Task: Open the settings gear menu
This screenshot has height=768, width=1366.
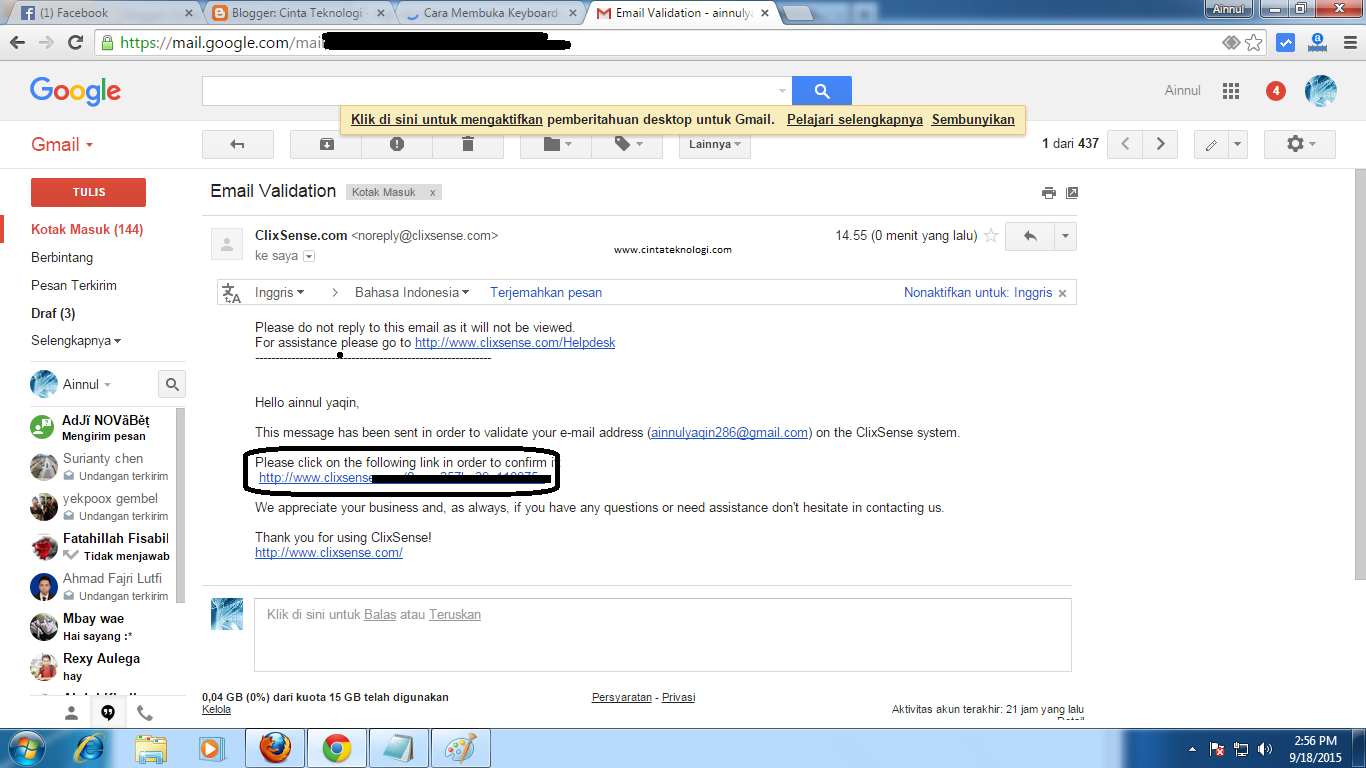Action: click(x=1300, y=144)
